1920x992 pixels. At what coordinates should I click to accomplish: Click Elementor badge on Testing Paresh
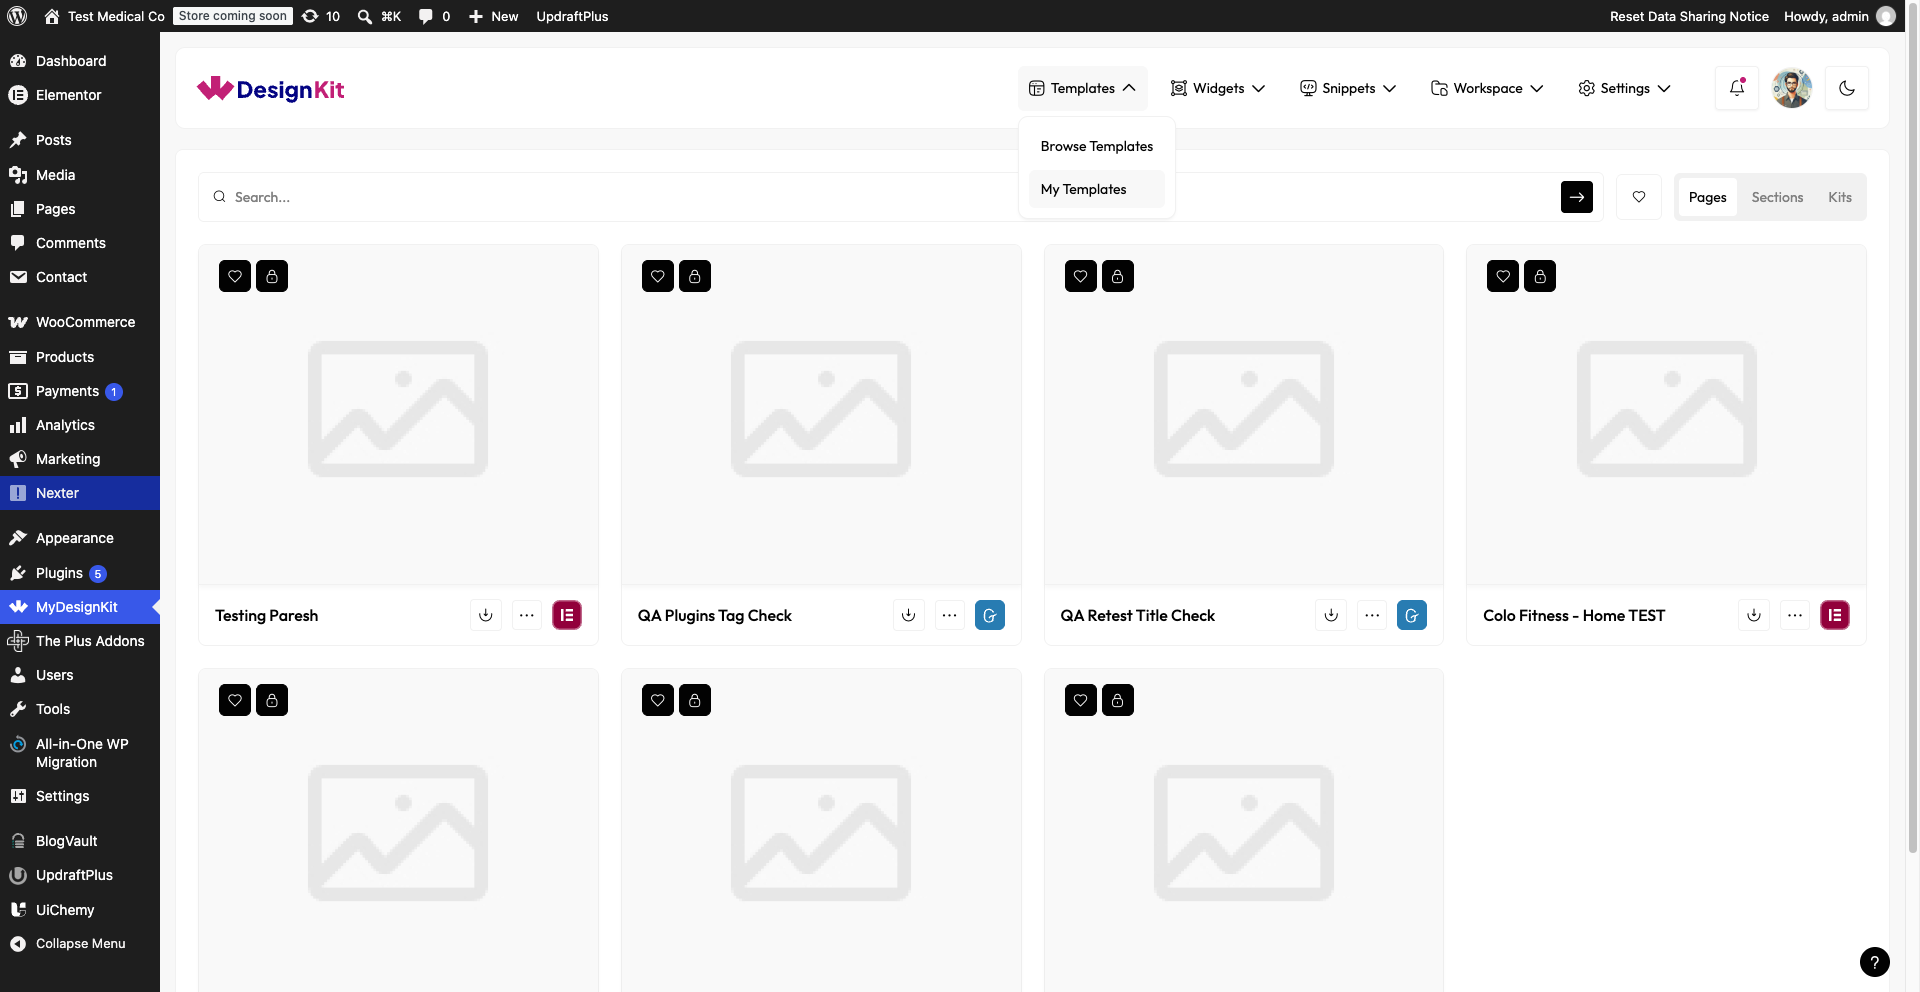(x=567, y=615)
